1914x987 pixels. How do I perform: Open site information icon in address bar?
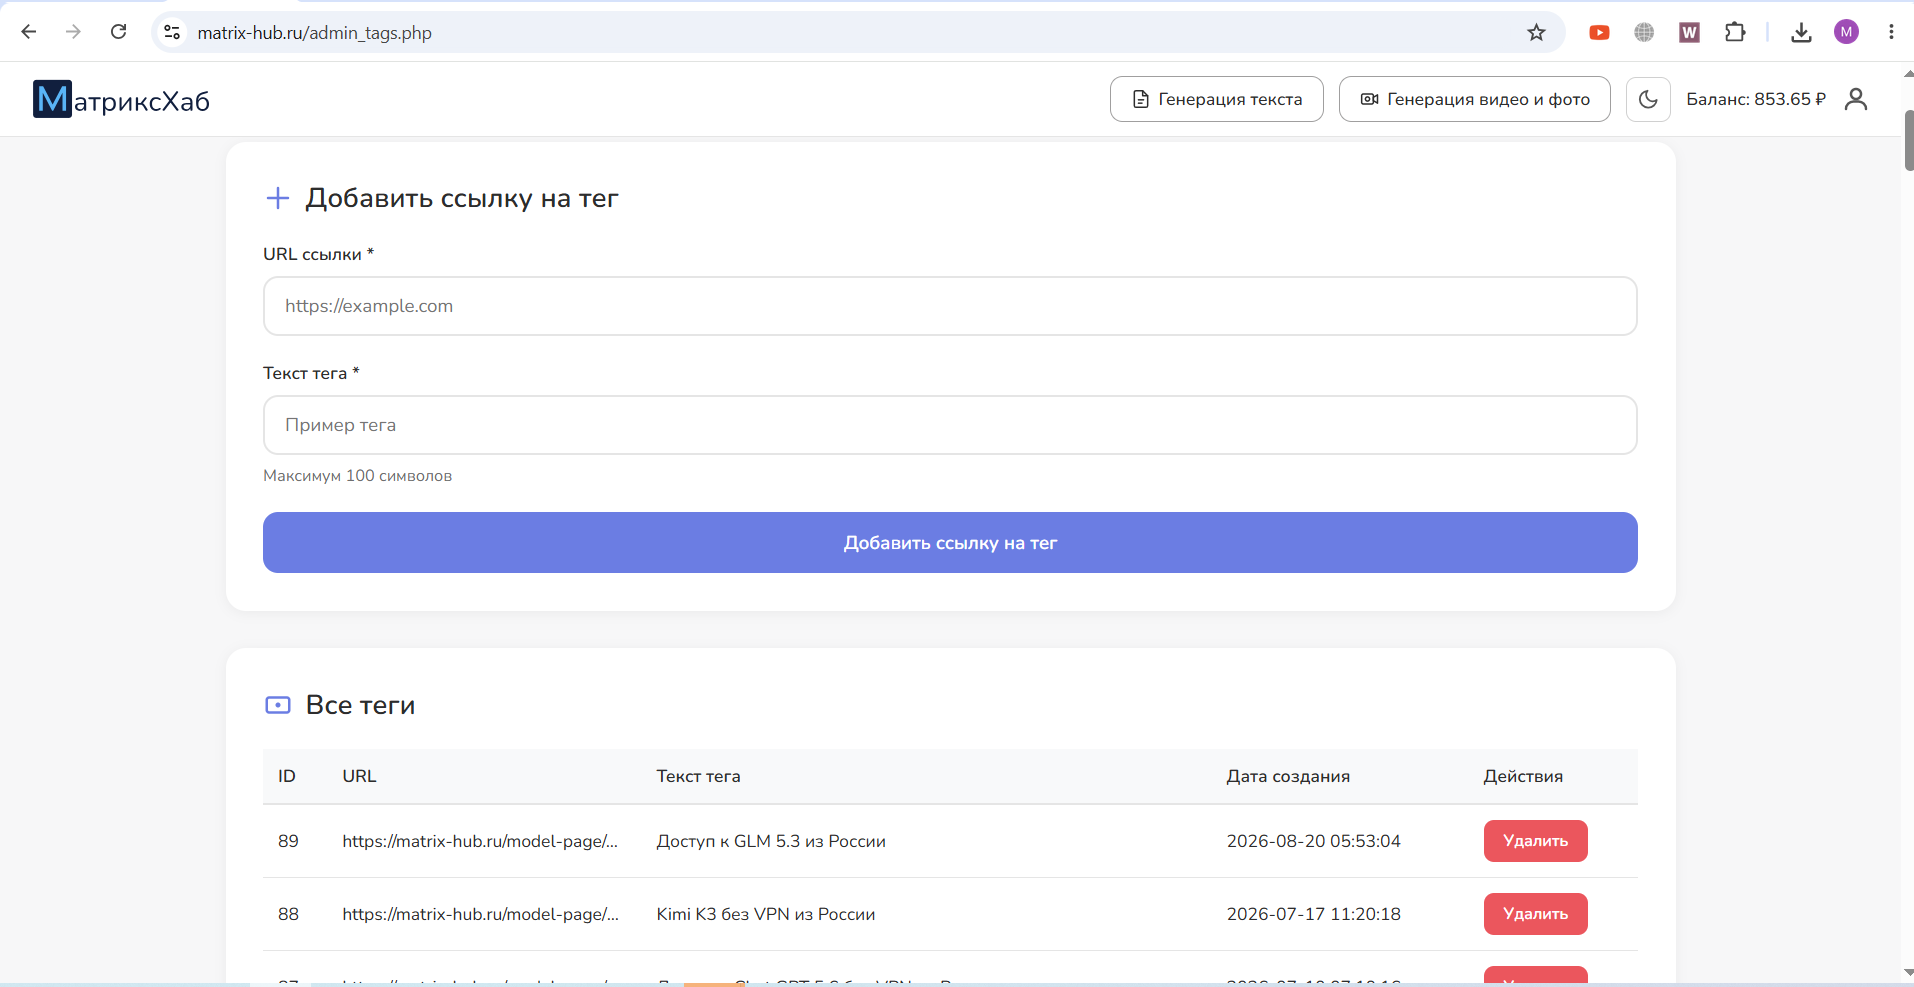coord(173,32)
